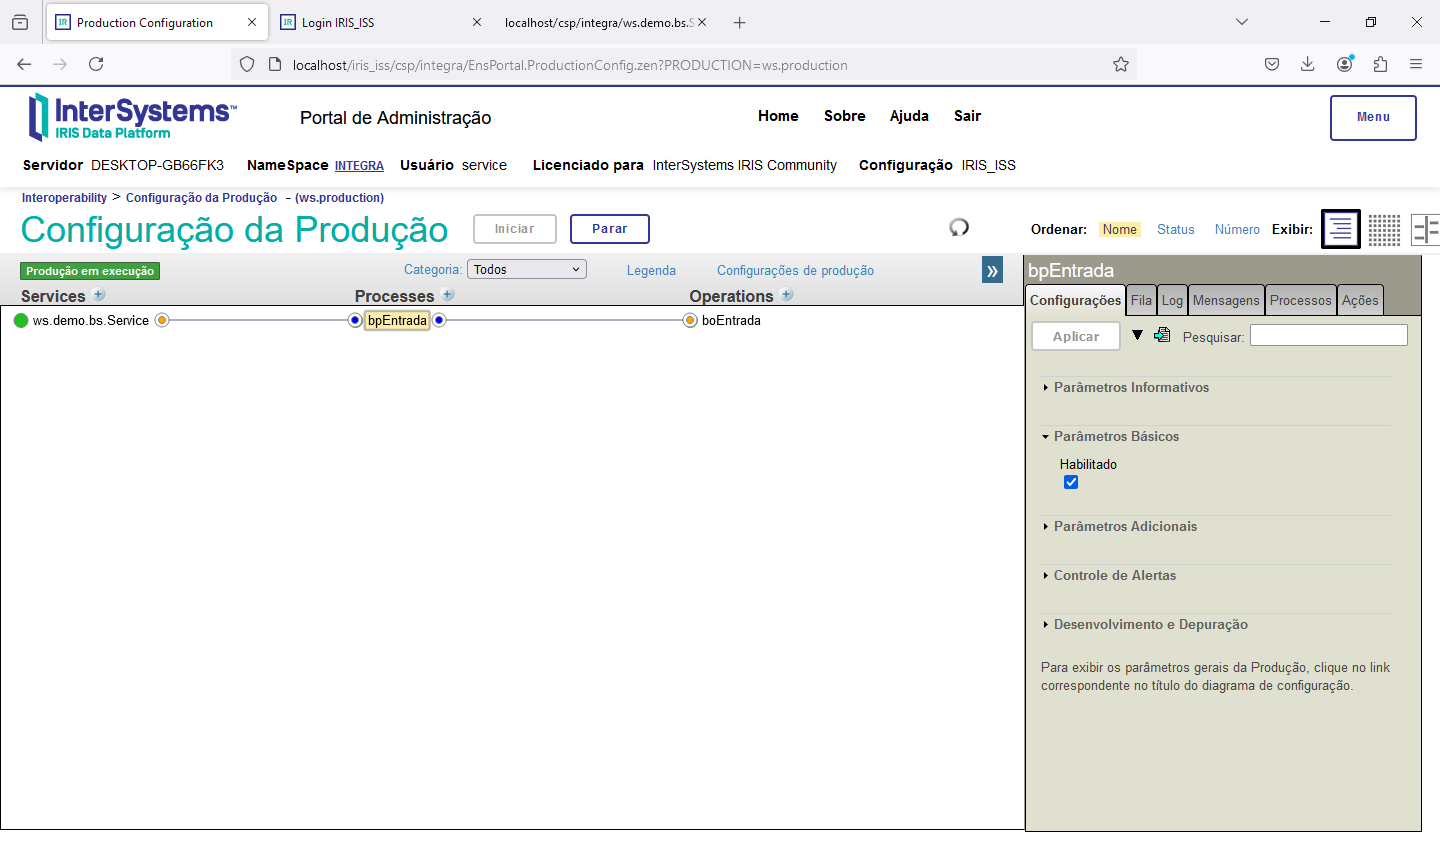
Task: Add a new Operation with plus icon
Action: click(x=787, y=295)
